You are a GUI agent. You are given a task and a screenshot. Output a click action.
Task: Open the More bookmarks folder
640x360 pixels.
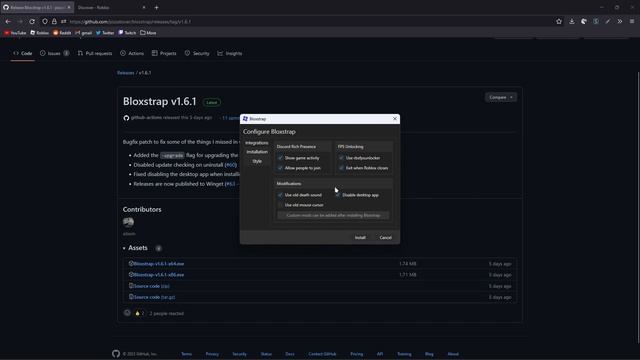click(148, 33)
